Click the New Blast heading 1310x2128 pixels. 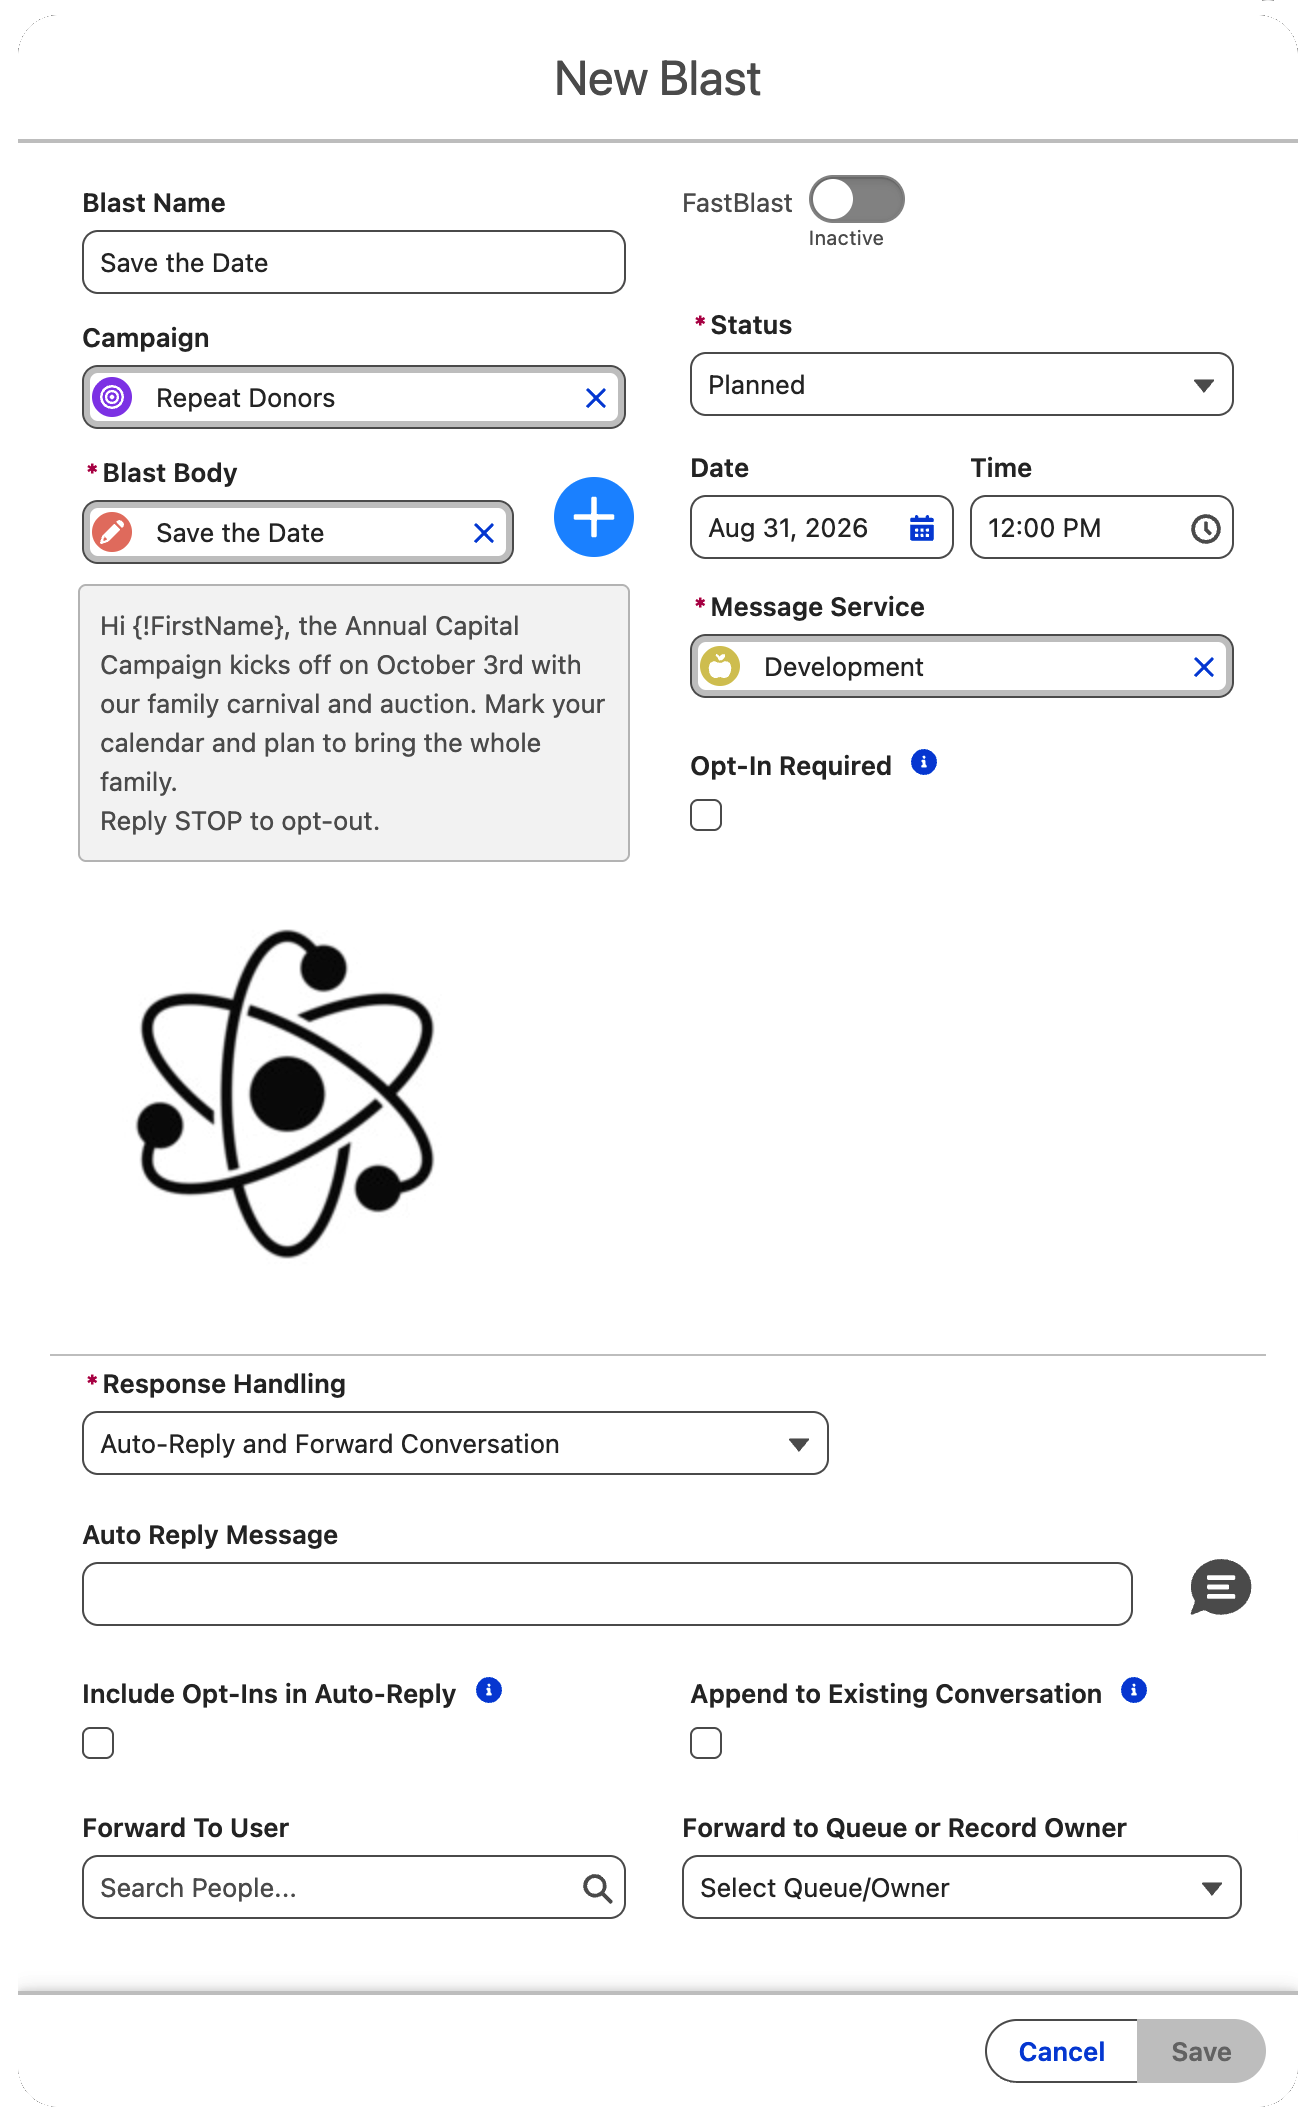(x=658, y=78)
